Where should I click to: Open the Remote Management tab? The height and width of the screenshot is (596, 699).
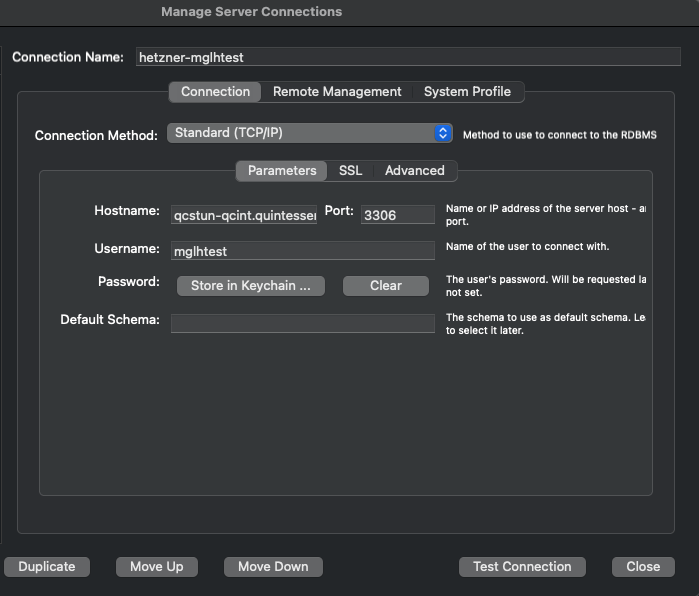coord(337,92)
